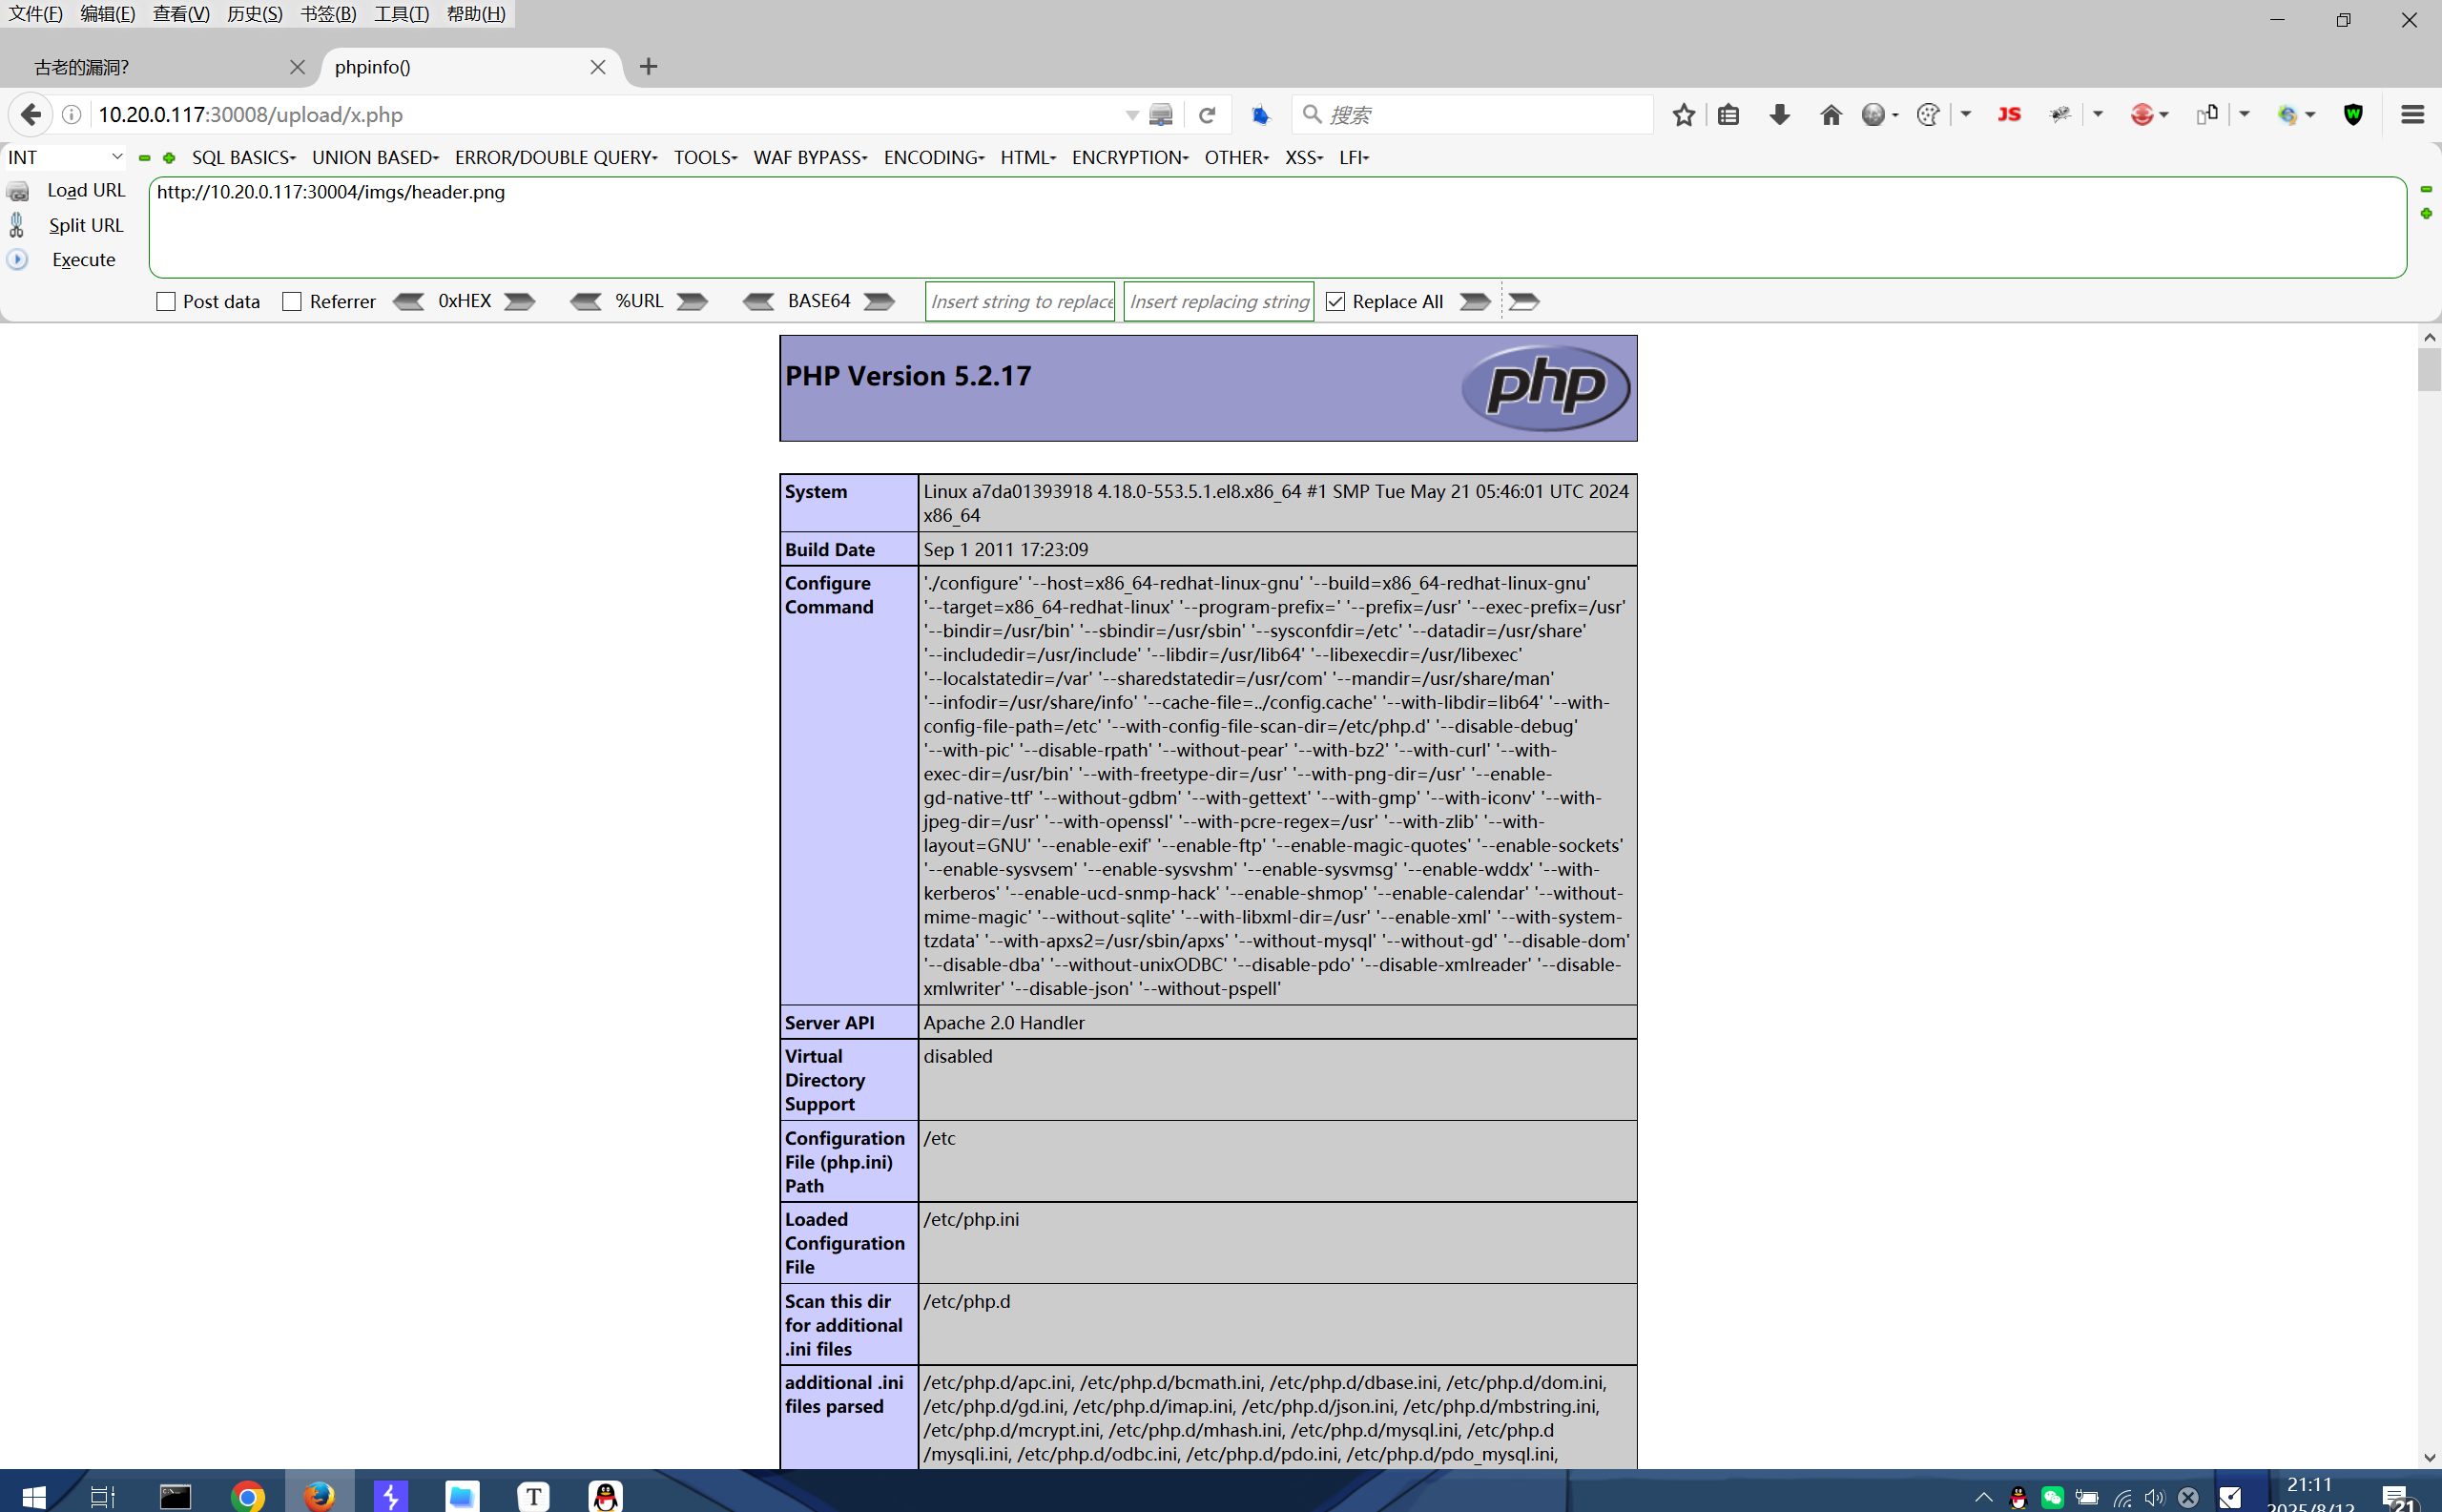Click the Load URL button

pos(85,190)
